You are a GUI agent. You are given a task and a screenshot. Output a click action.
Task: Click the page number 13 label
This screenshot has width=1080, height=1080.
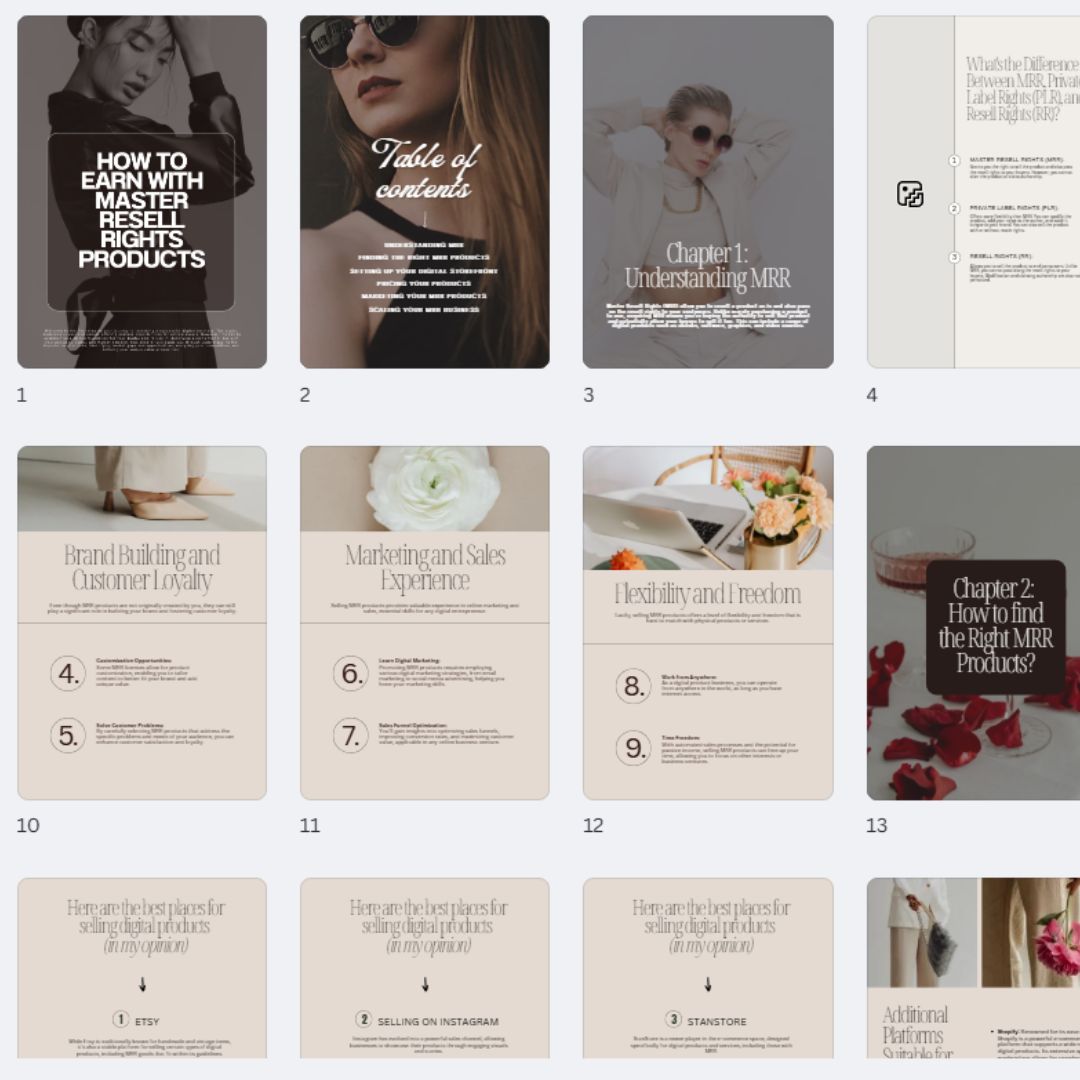coord(877,825)
